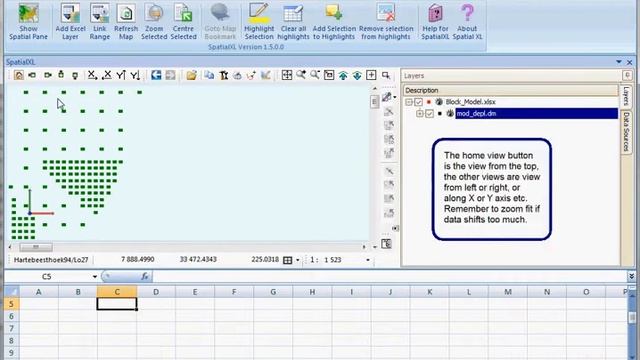The width and height of the screenshot is (640, 360).
Task: Open the grid icon dropdown arrow in status bar
Action: pyautogui.click(x=298, y=260)
